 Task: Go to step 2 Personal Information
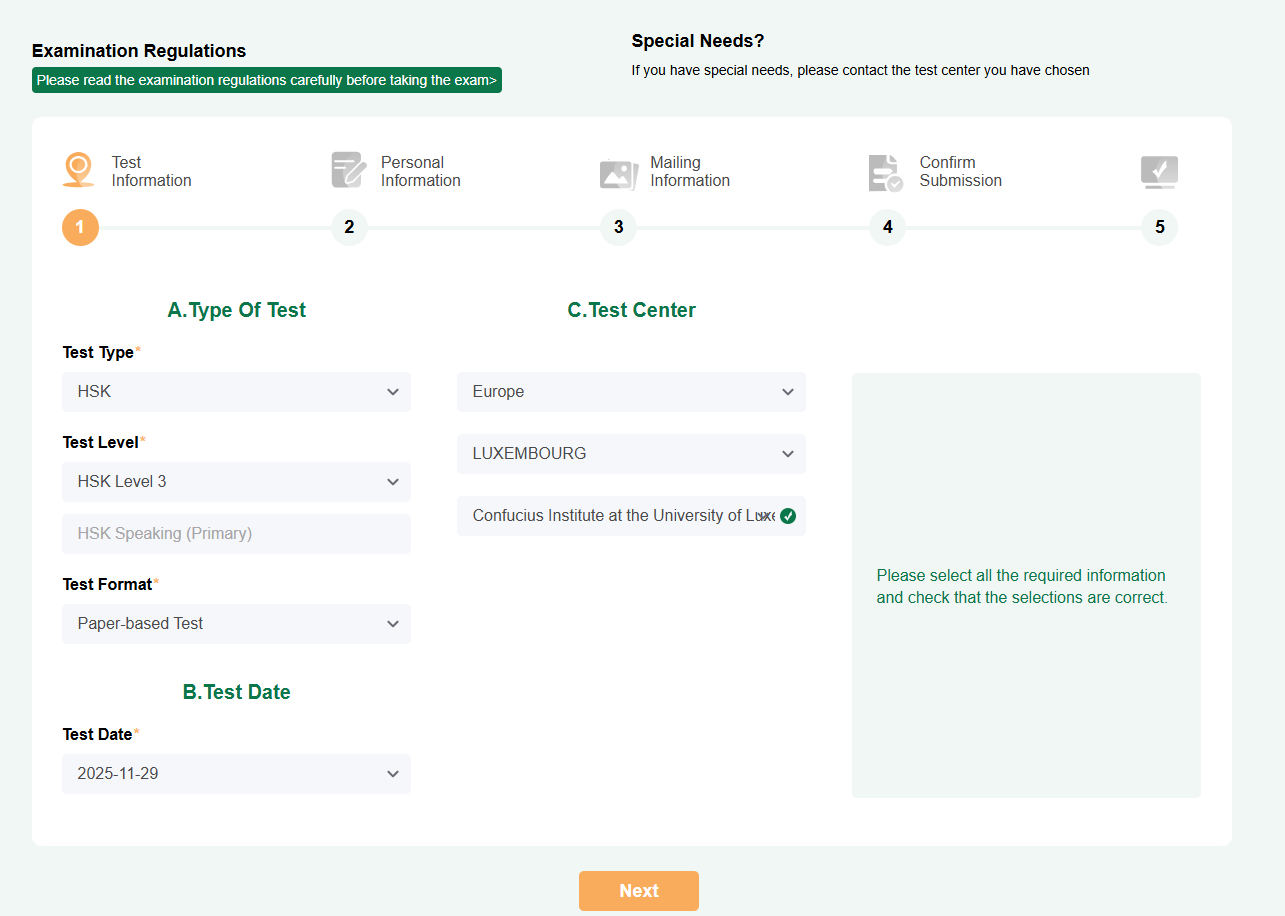point(349,227)
